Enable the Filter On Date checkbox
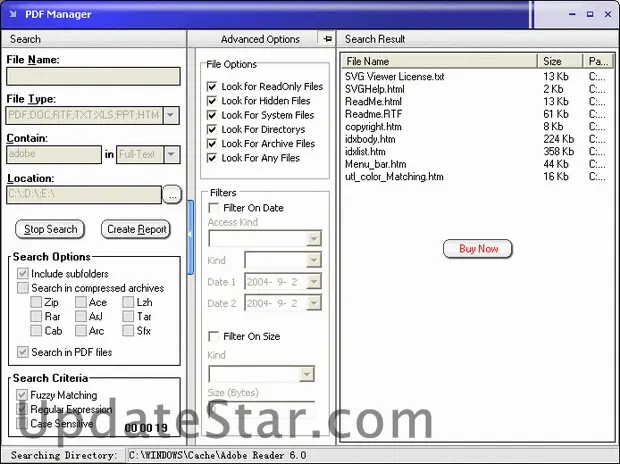The height and width of the screenshot is (464, 620). [212, 208]
